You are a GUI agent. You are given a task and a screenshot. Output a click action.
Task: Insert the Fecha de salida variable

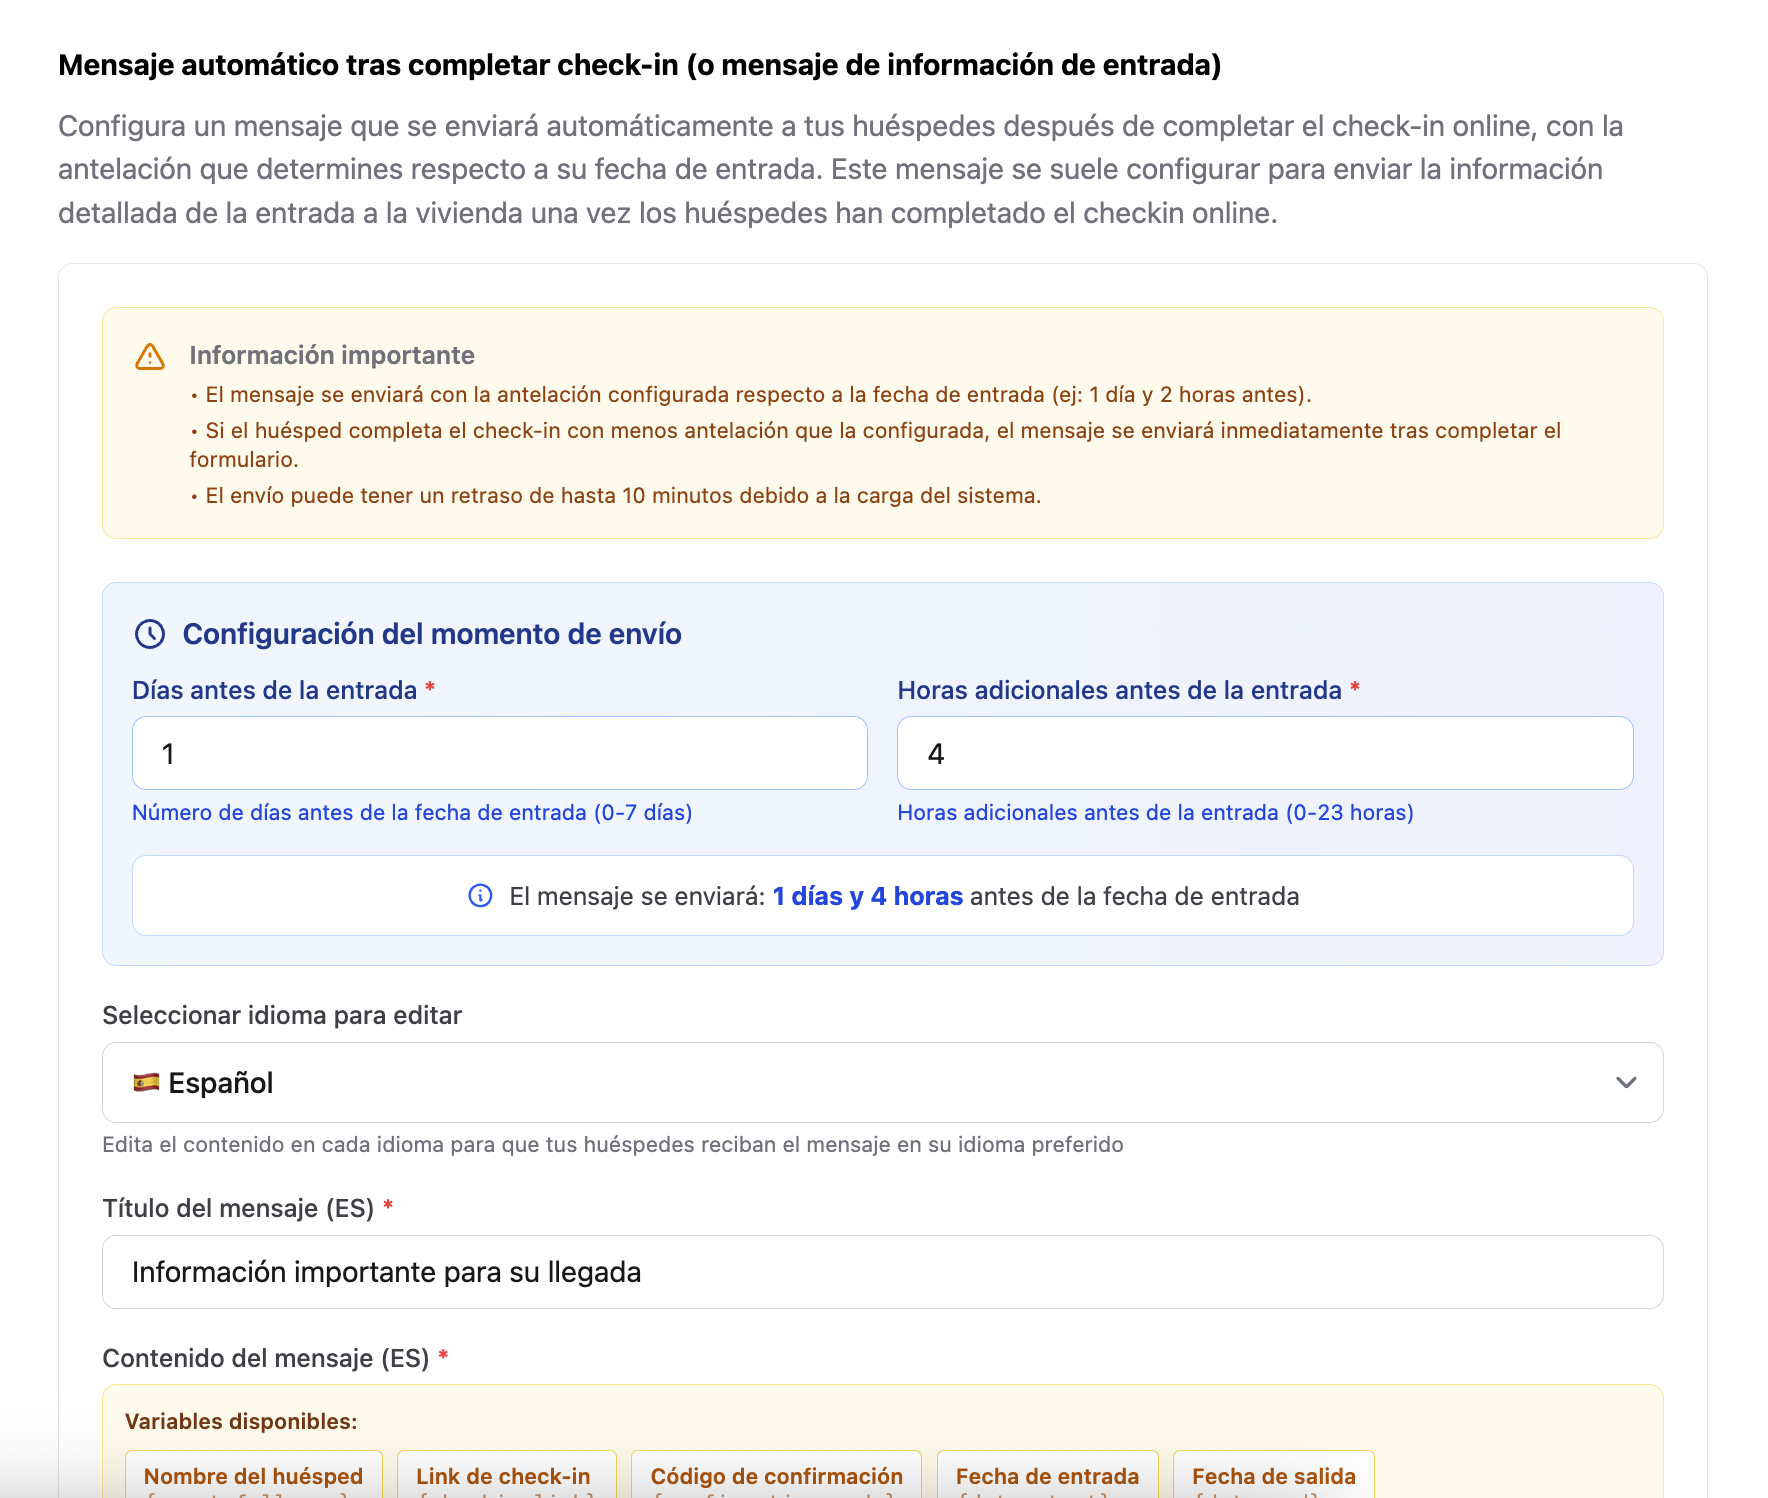1273,1476
